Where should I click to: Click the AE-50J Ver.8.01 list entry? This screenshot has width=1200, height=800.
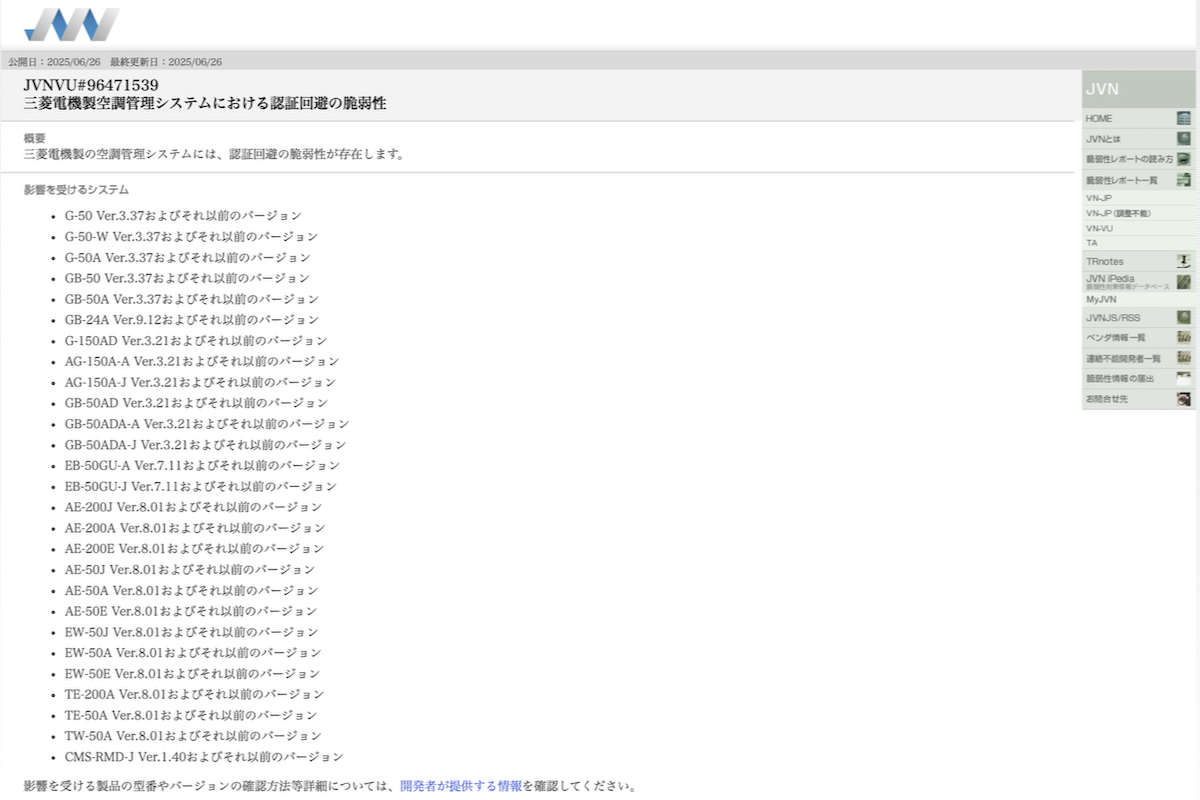pyautogui.click(x=190, y=570)
